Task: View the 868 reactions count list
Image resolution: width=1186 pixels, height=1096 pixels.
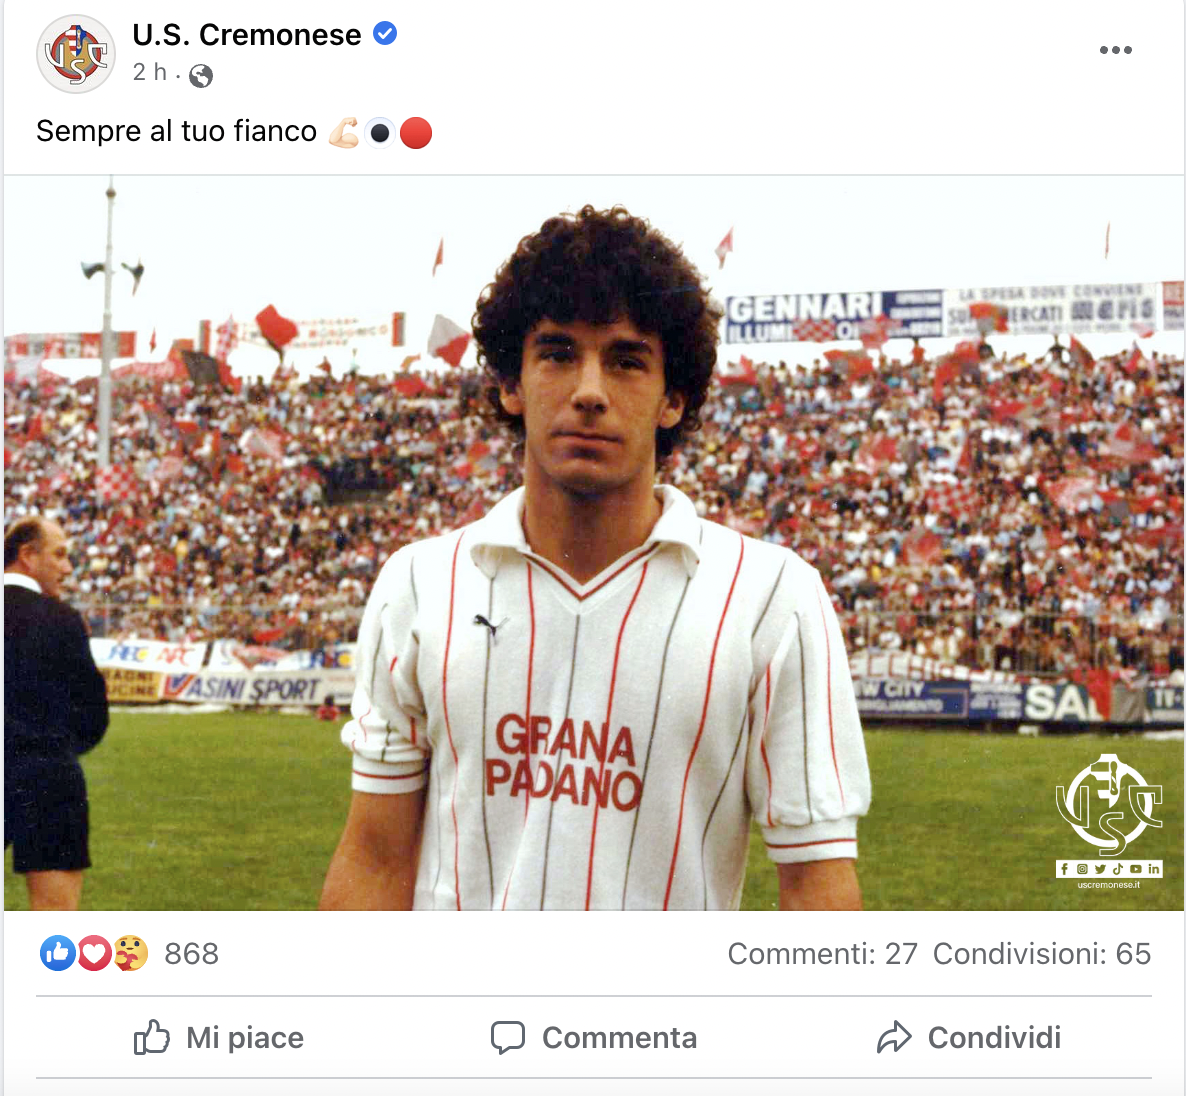Action: coord(191,954)
